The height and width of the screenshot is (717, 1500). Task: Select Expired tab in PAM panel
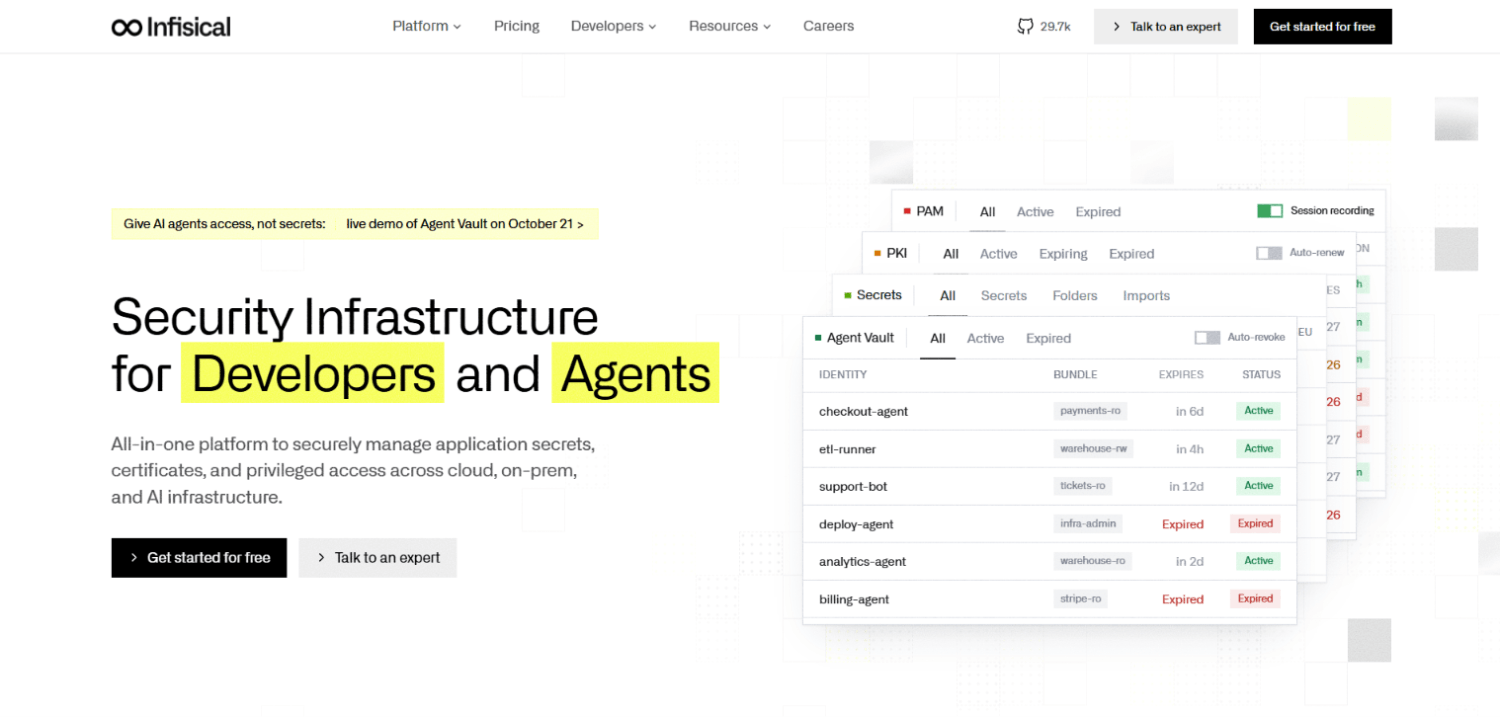tap(1098, 212)
